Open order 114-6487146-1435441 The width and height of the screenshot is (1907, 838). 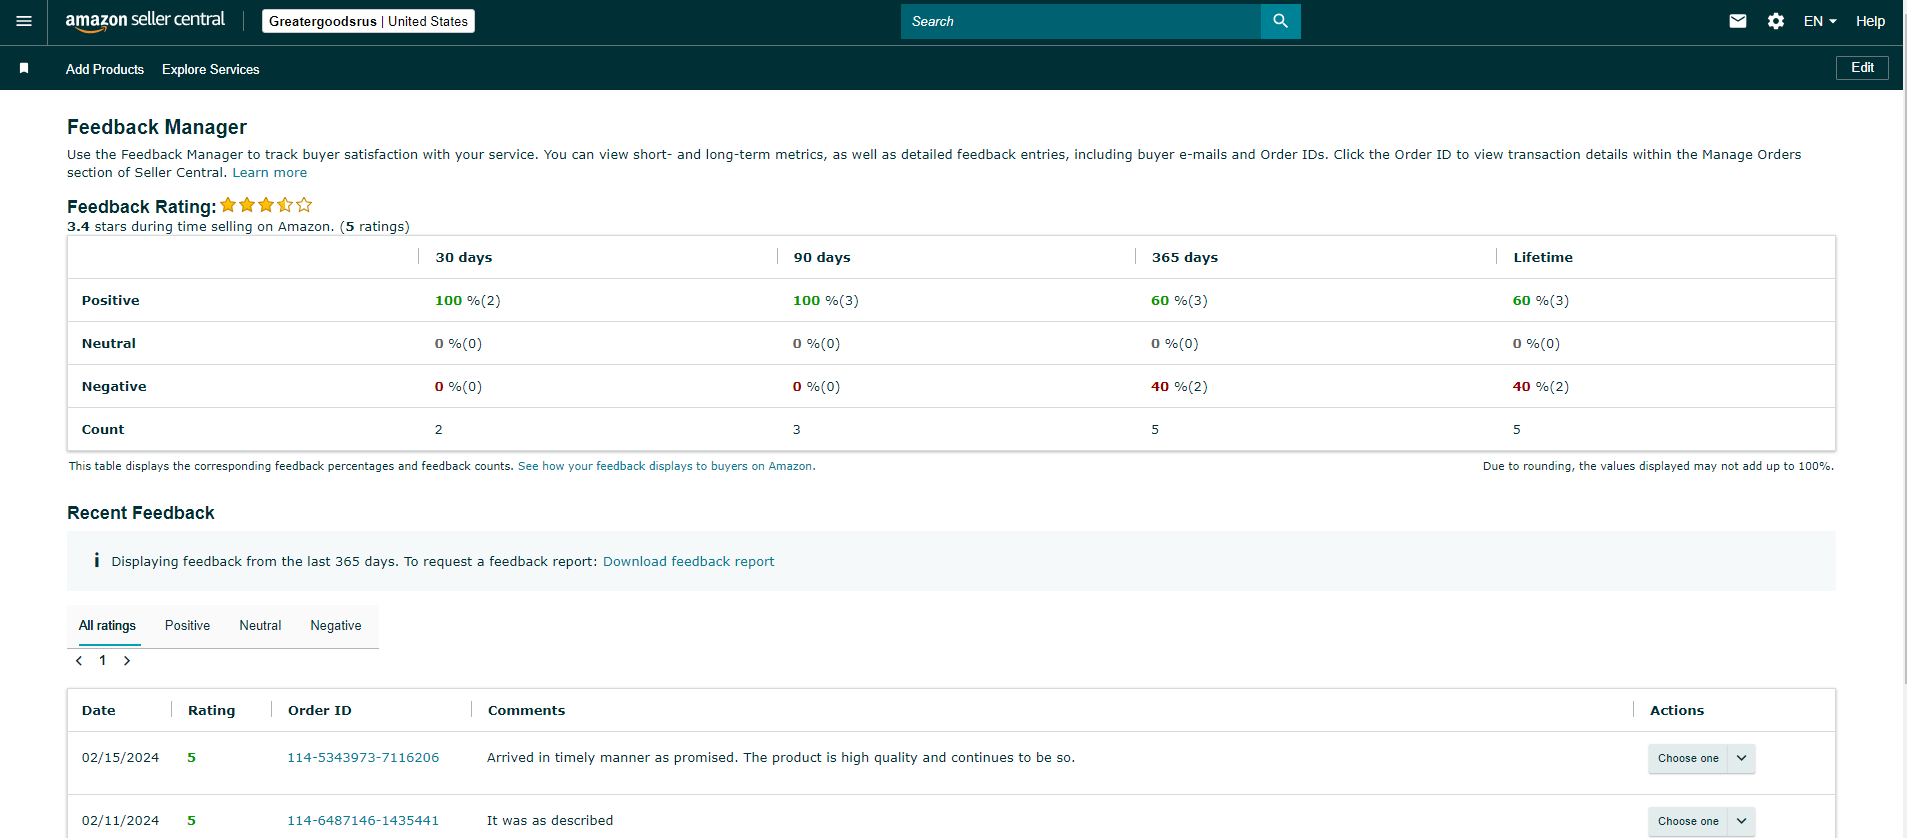click(x=363, y=821)
